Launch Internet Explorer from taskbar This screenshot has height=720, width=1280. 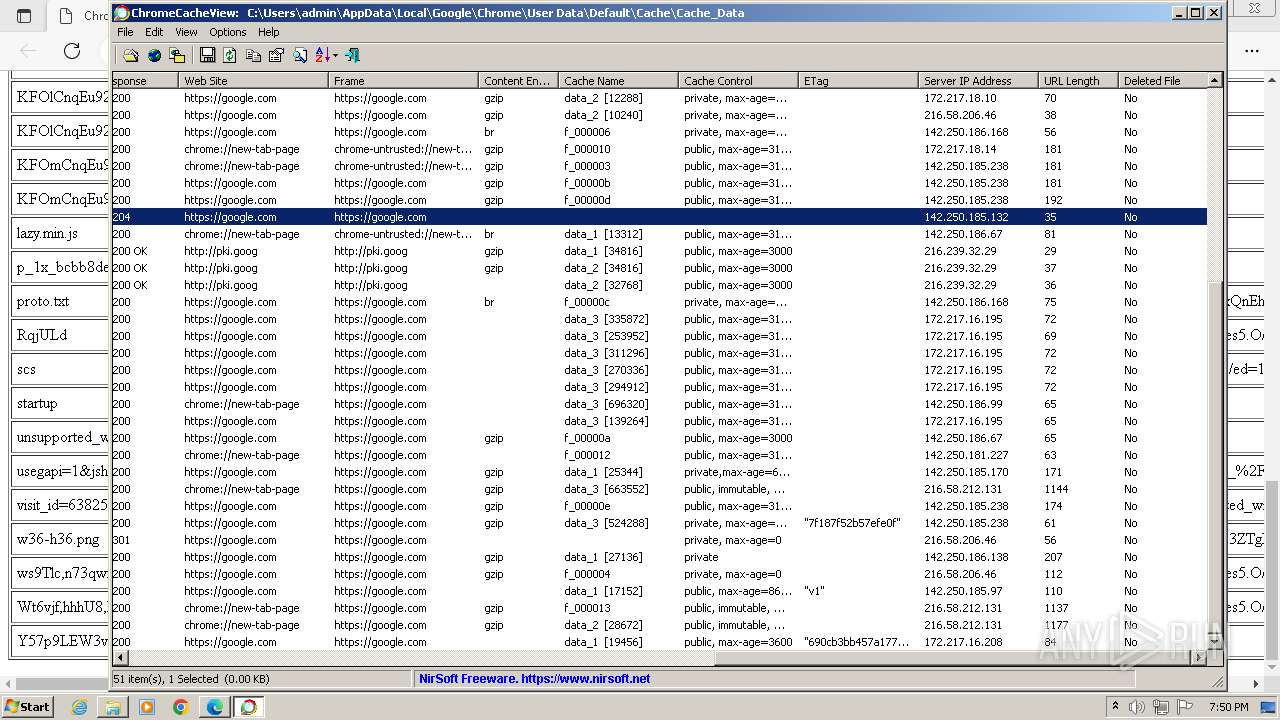tap(79, 707)
